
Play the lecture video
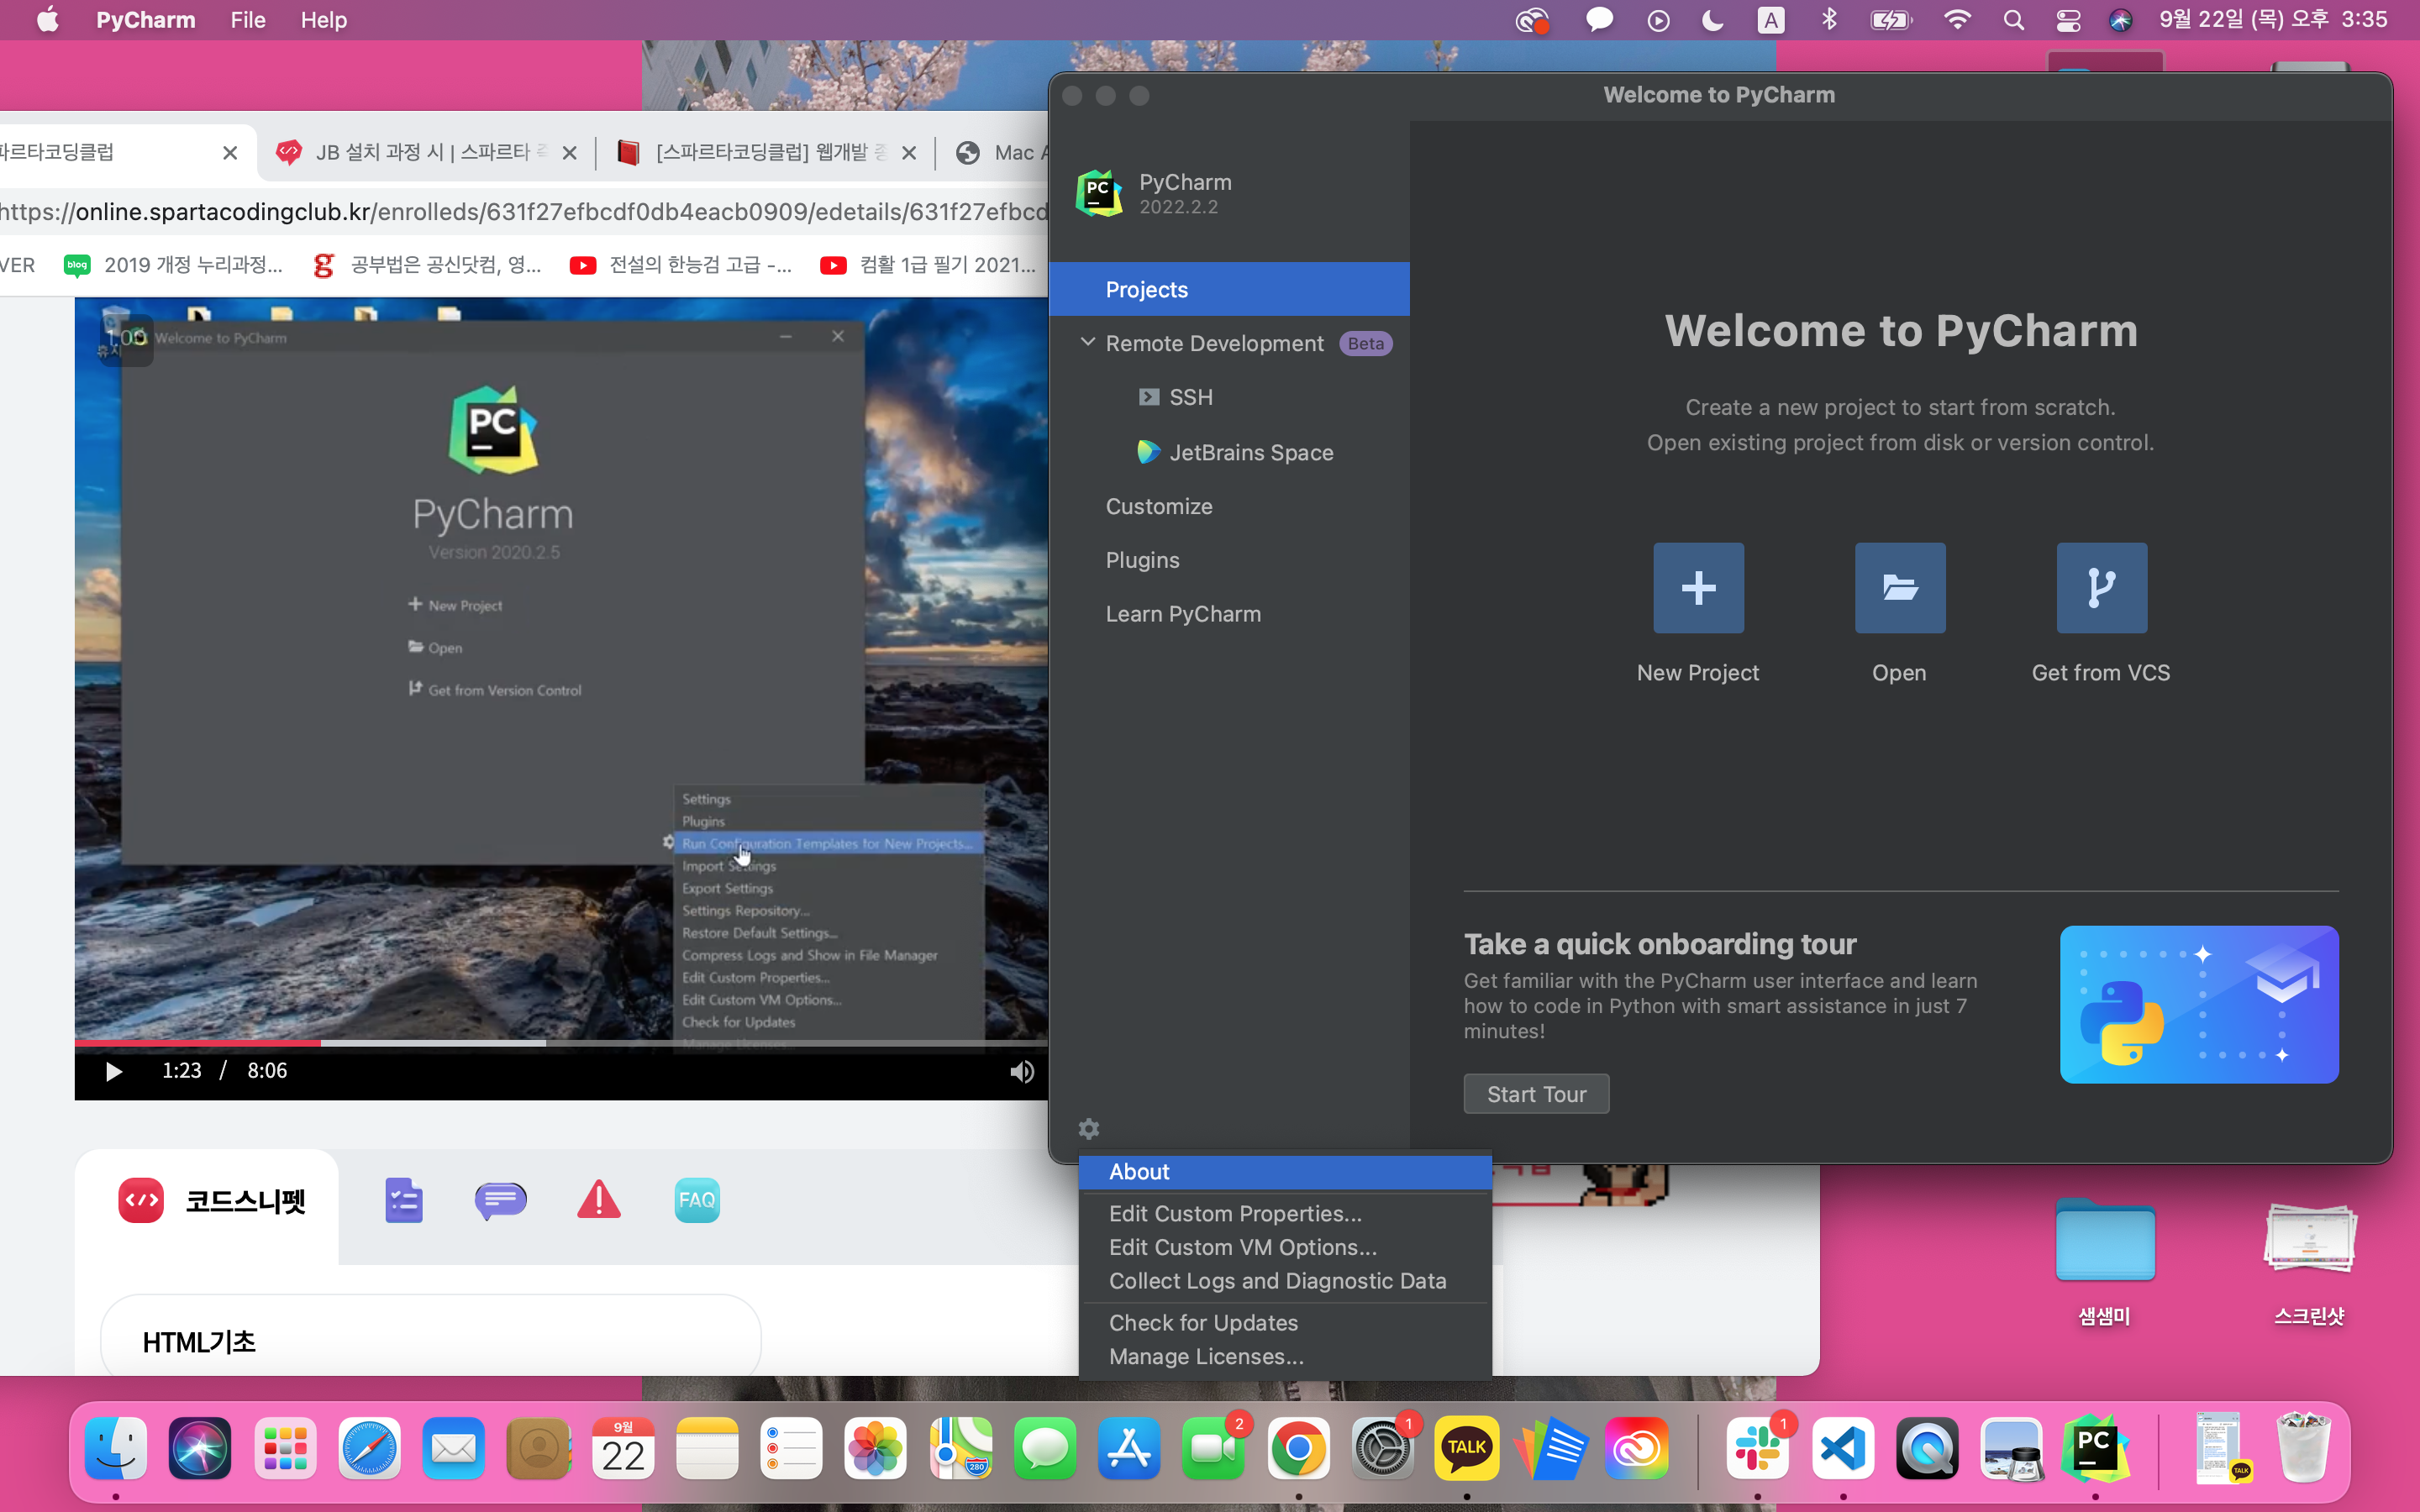(114, 1072)
